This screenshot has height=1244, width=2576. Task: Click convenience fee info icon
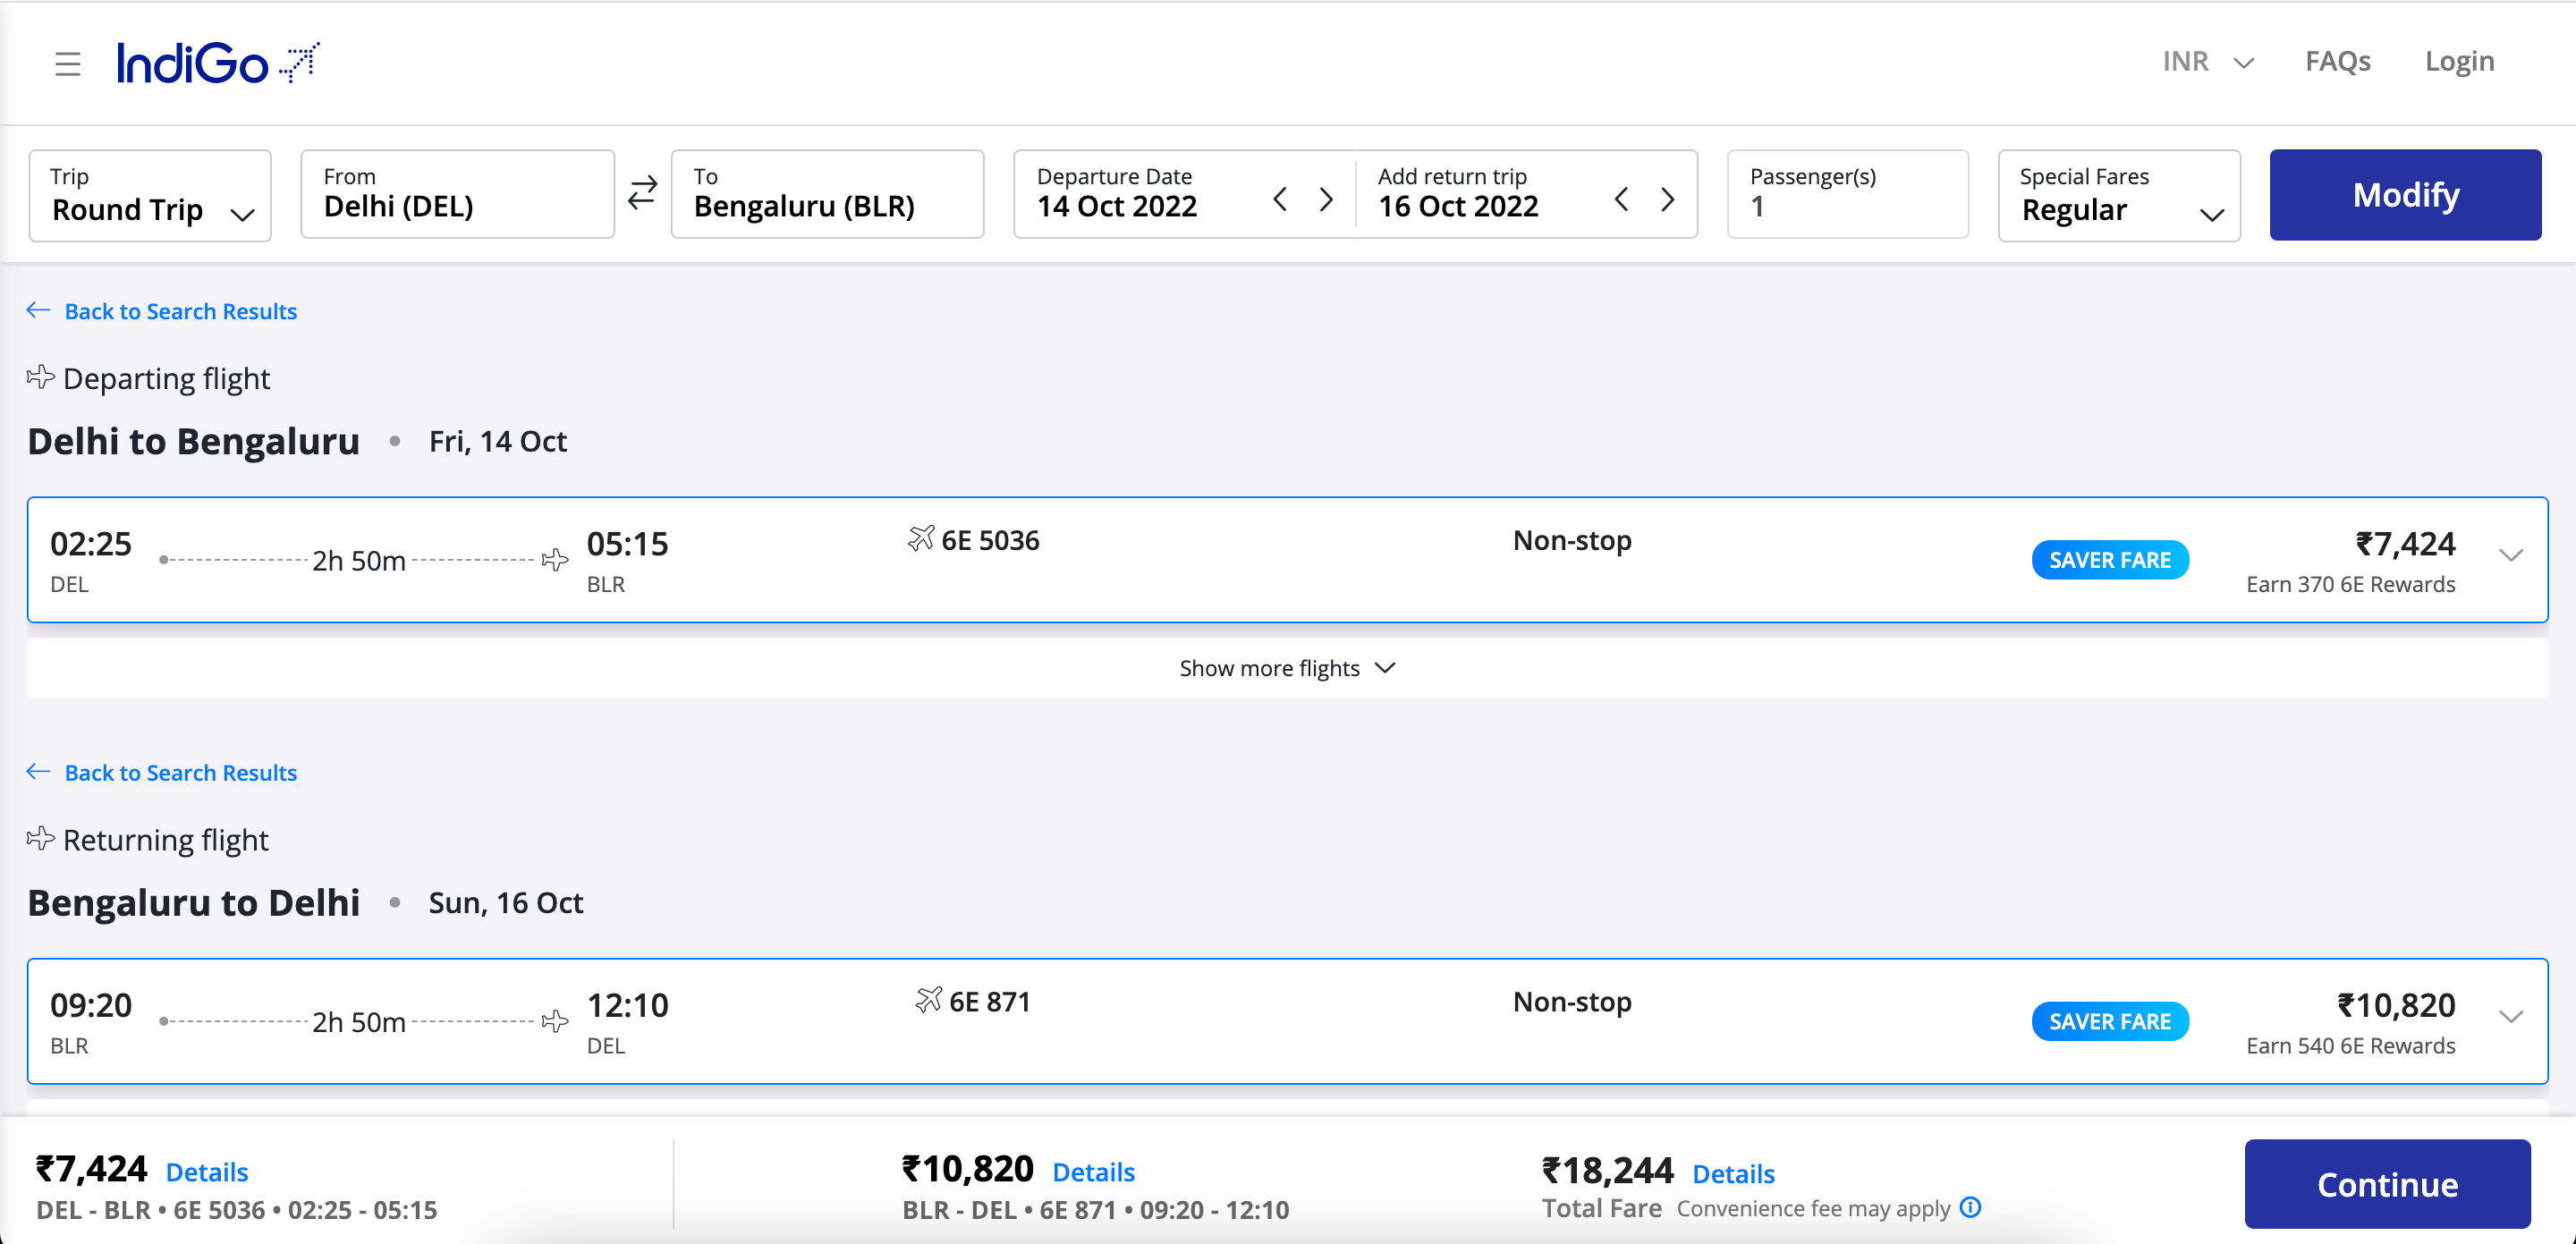coord(1970,1207)
